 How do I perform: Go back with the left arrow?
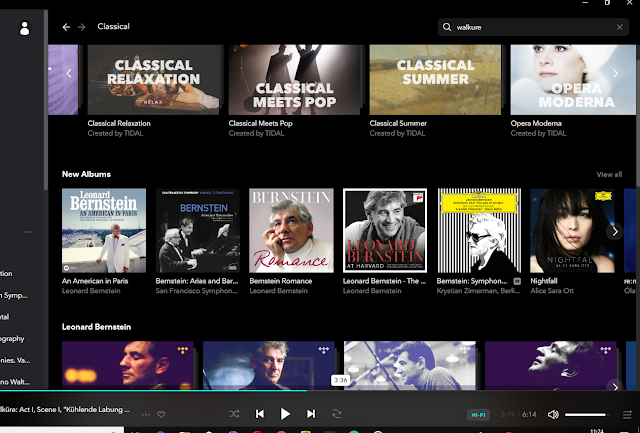click(66, 27)
